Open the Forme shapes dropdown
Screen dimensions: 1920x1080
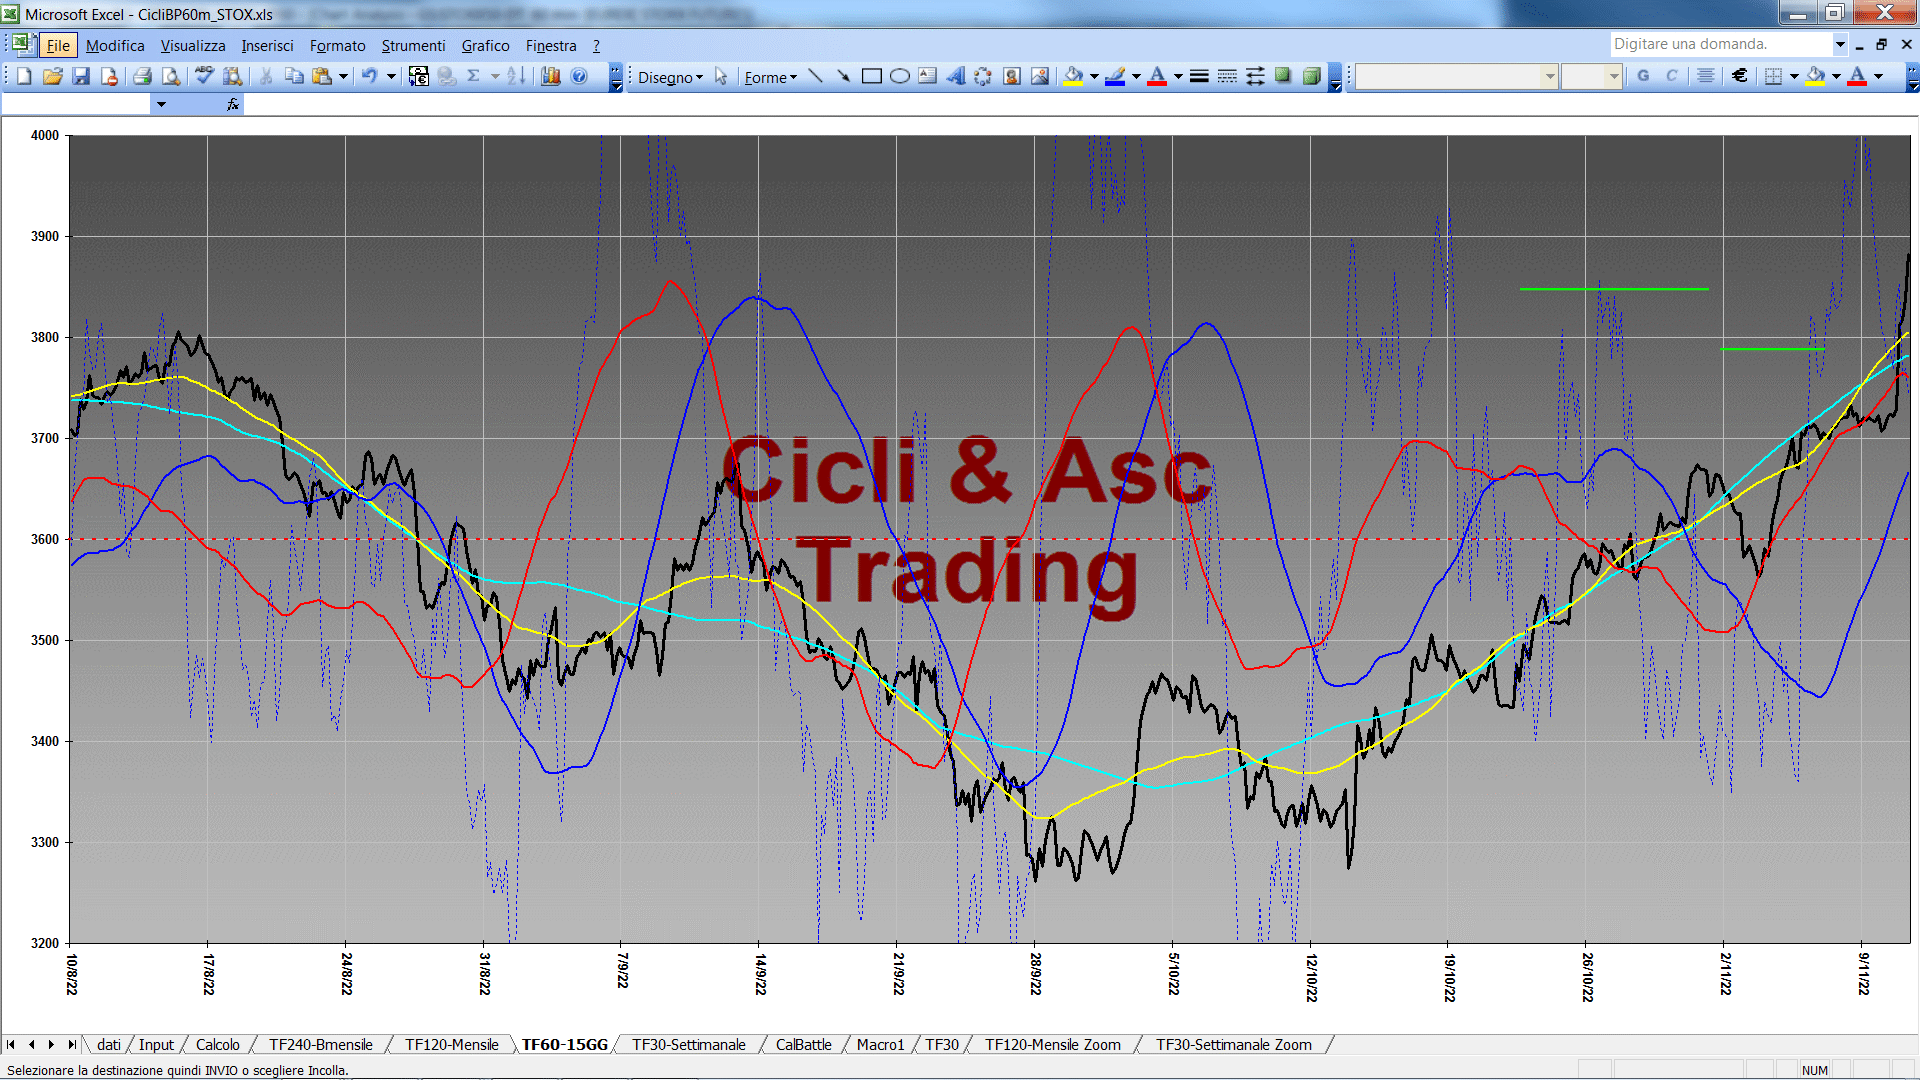click(x=770, y=77)
